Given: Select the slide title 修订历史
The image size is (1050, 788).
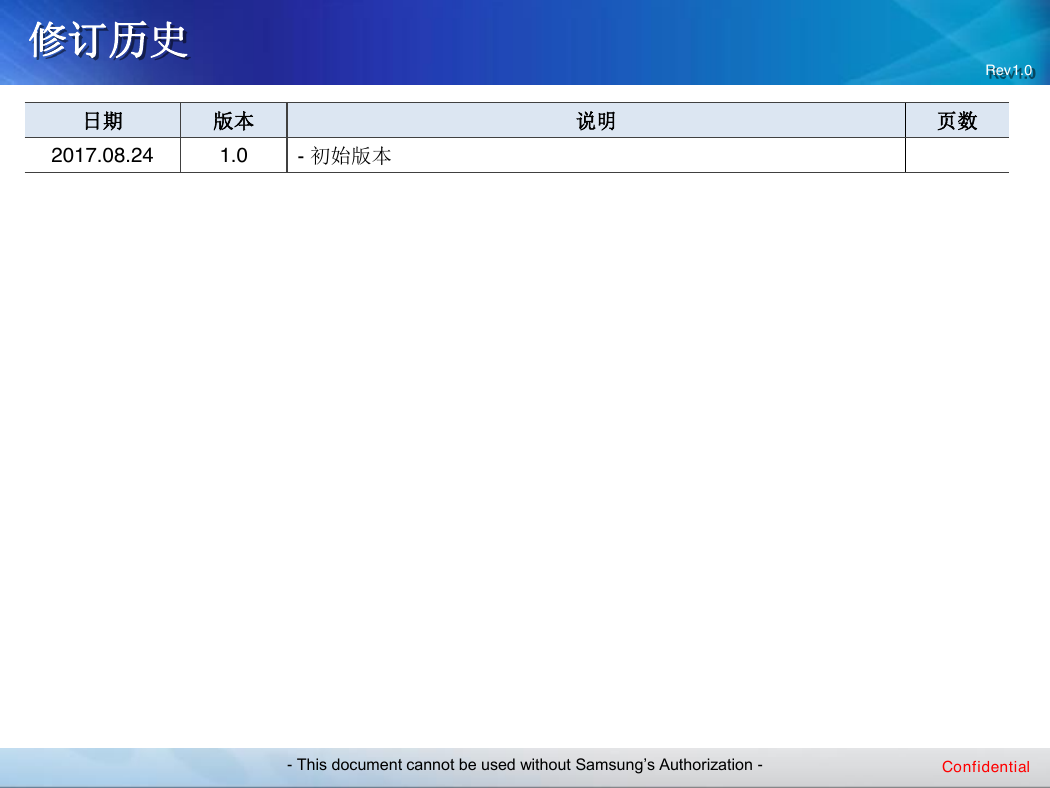Looking at the screenshot, I should pyautogui.click(x=108, y=40).
